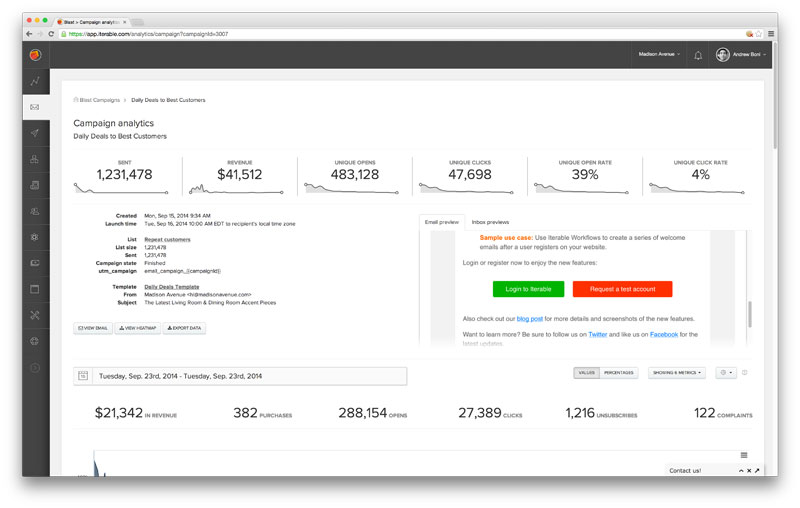Image resolution: width=800 pixels, height=508 pixels.
Task: Click the notification bell icon
Action: tap(698, 55)
